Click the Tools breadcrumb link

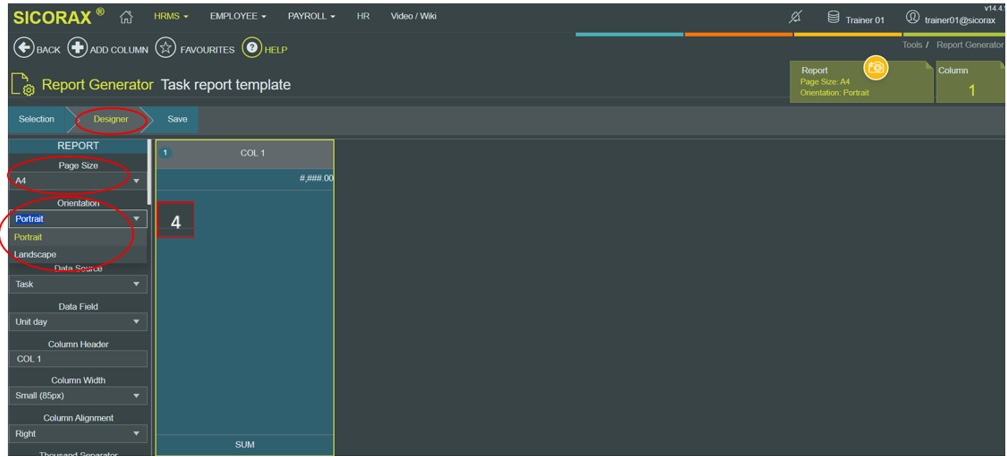tap(911, 45)
